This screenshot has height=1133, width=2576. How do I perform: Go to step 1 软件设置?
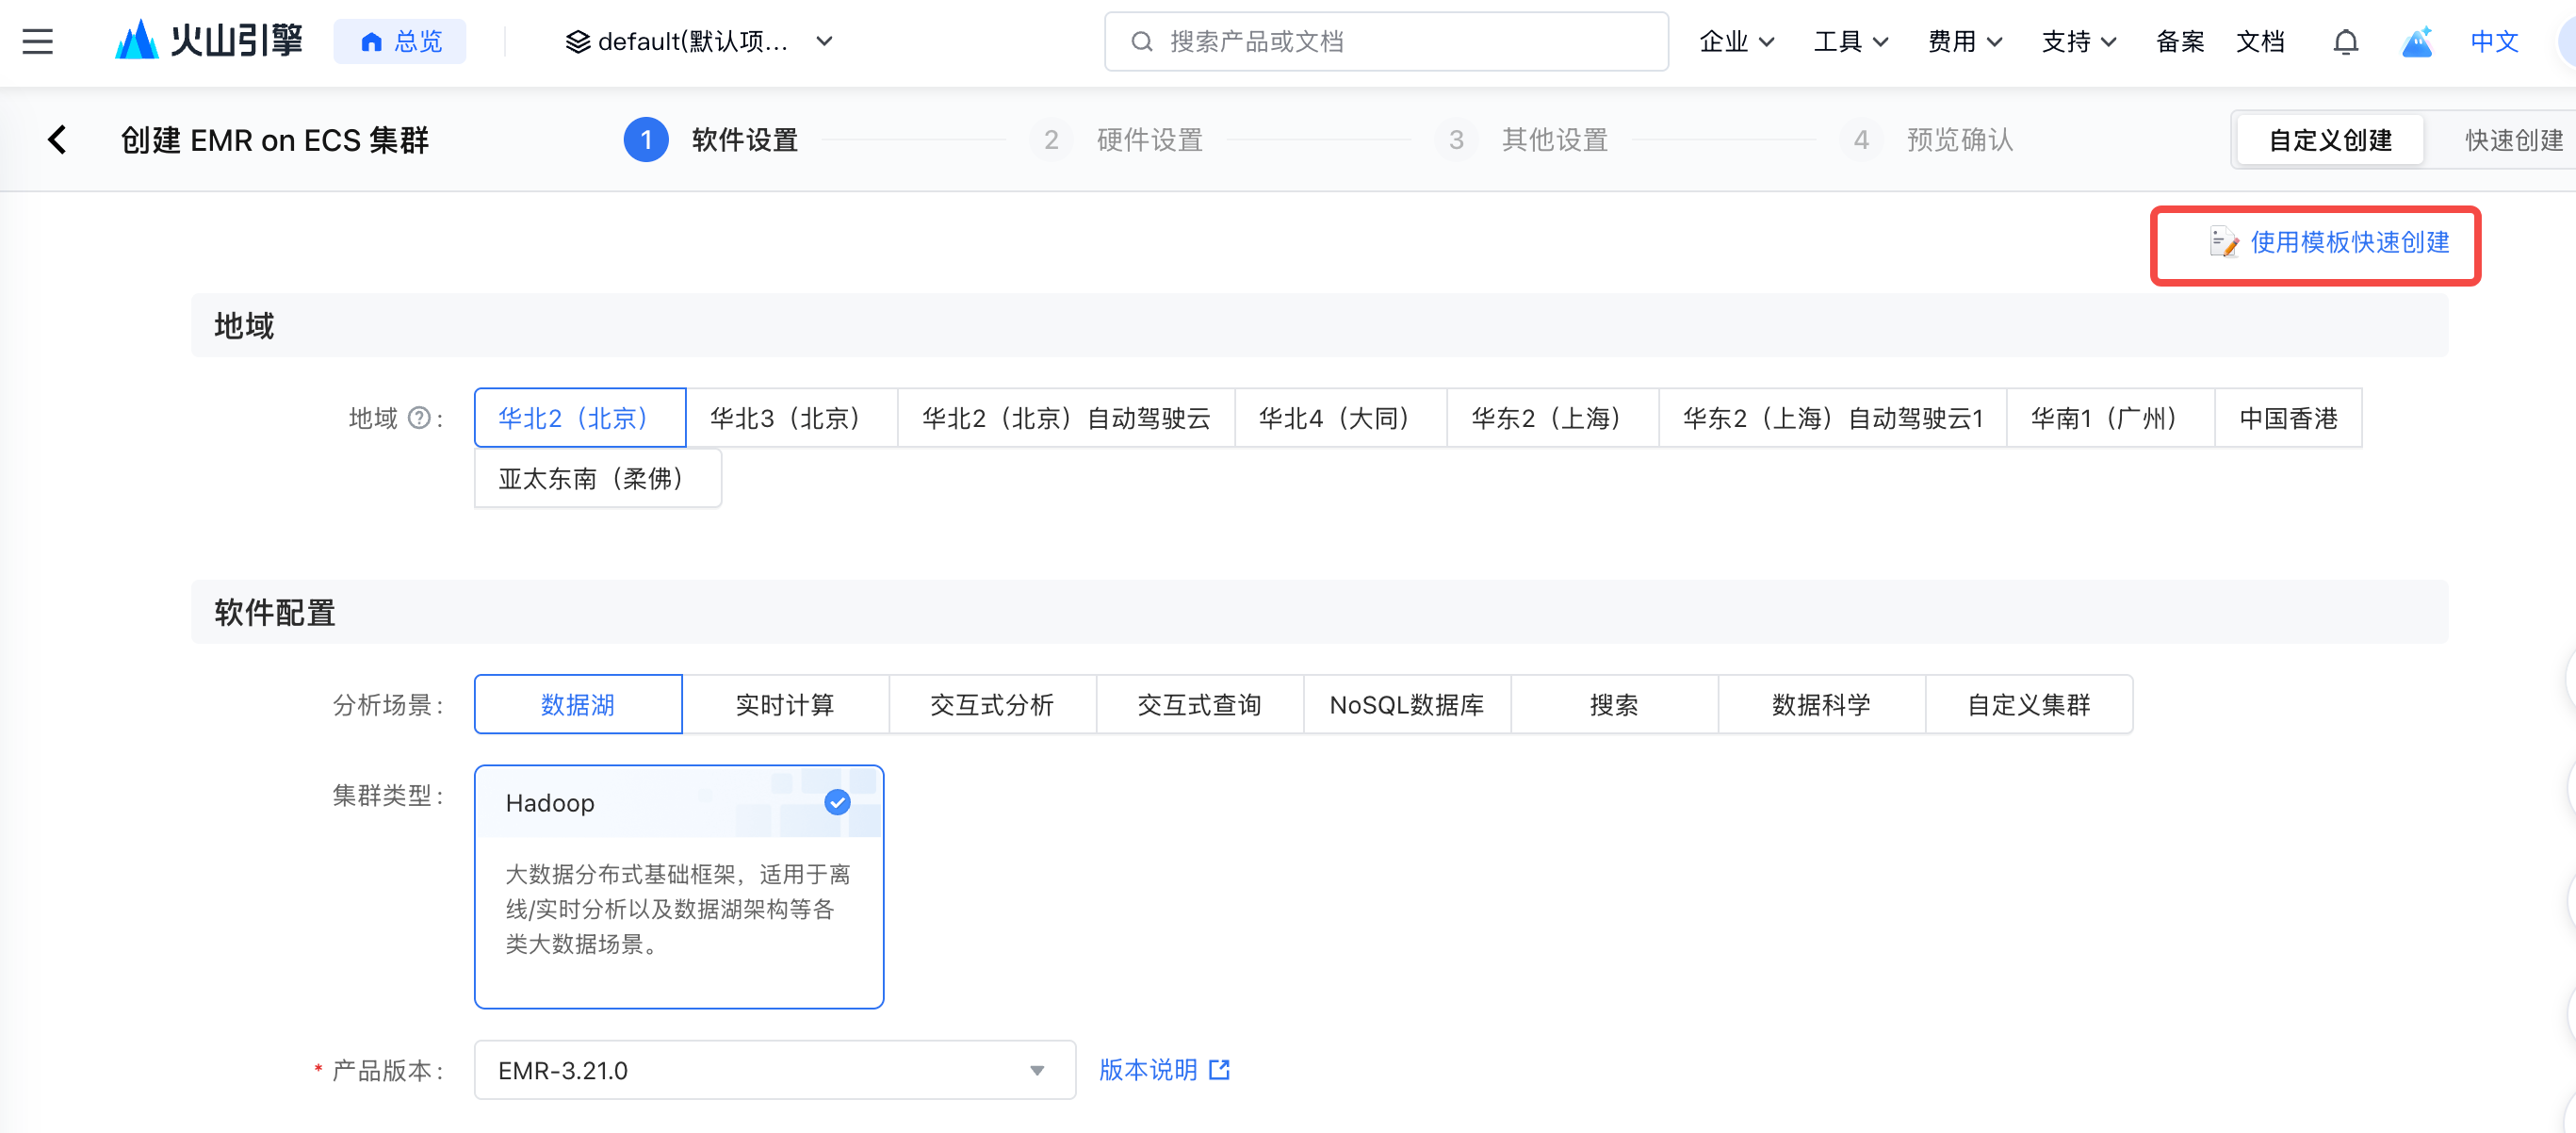pos(711,140)
